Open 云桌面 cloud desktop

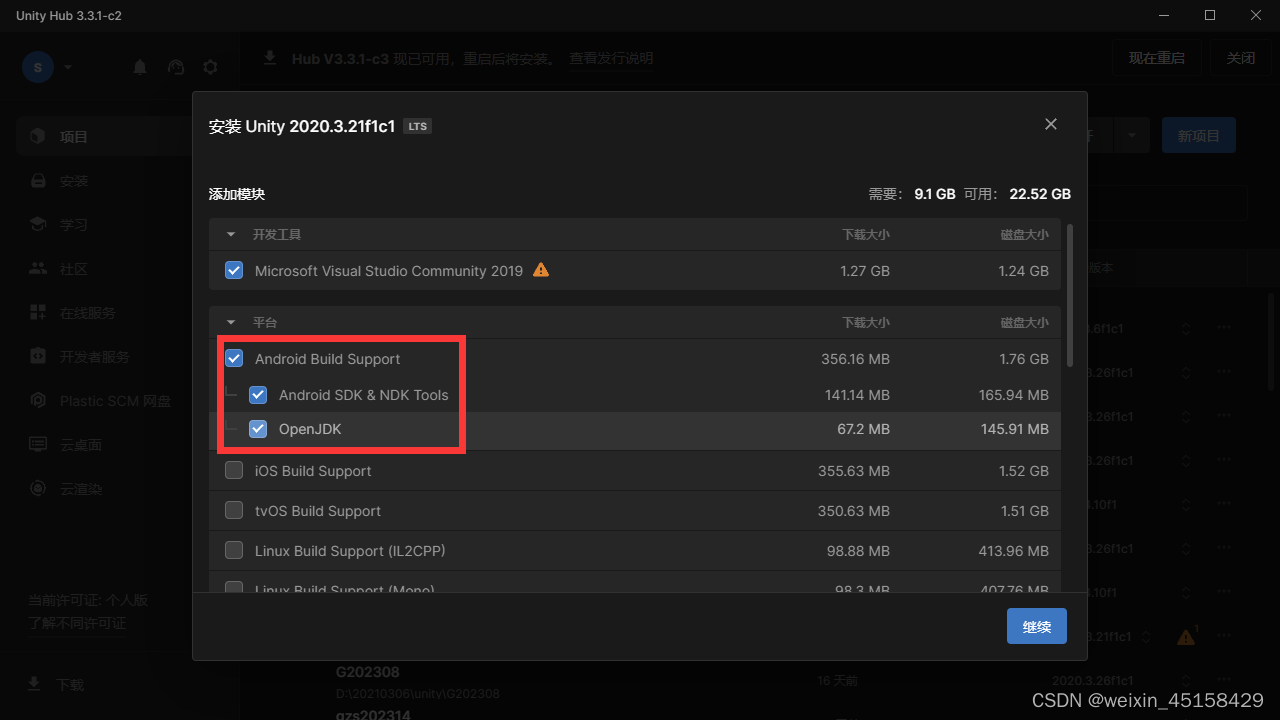pyautogui.click(x=120, y=445)
